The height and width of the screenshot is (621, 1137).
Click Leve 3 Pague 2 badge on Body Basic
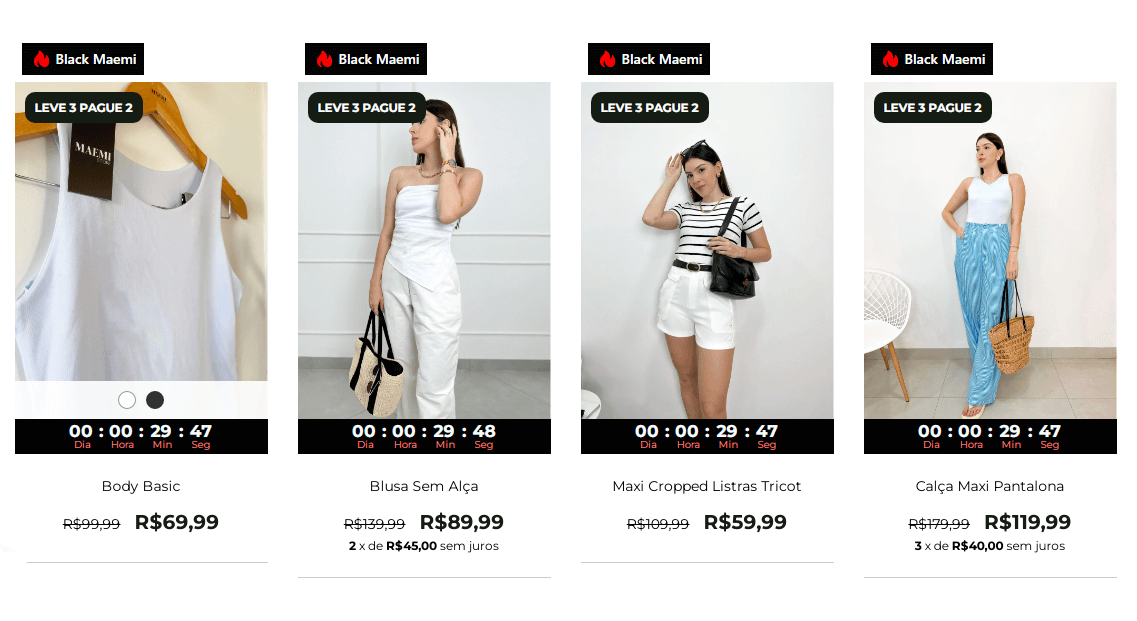coord(84,107)
